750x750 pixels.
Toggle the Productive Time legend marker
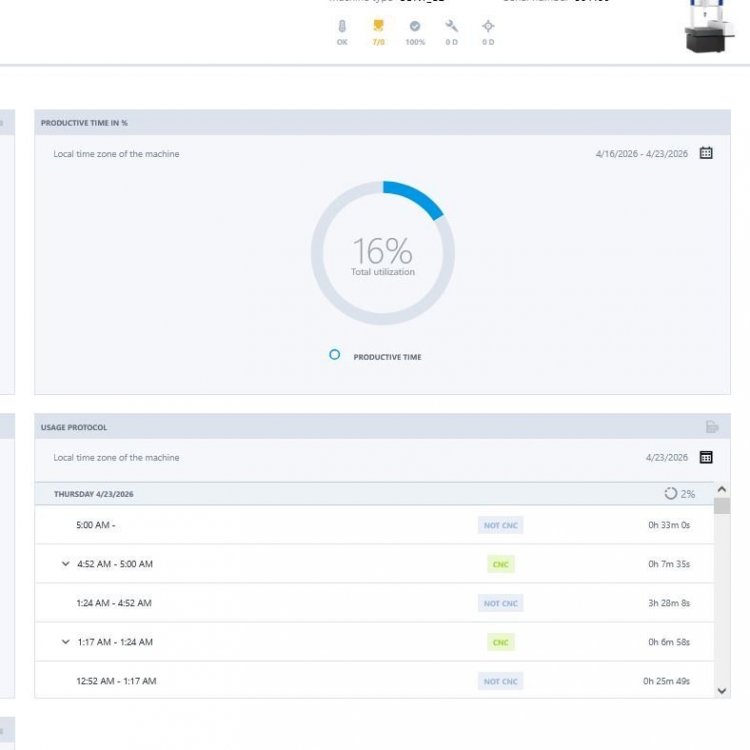[335, 355]
